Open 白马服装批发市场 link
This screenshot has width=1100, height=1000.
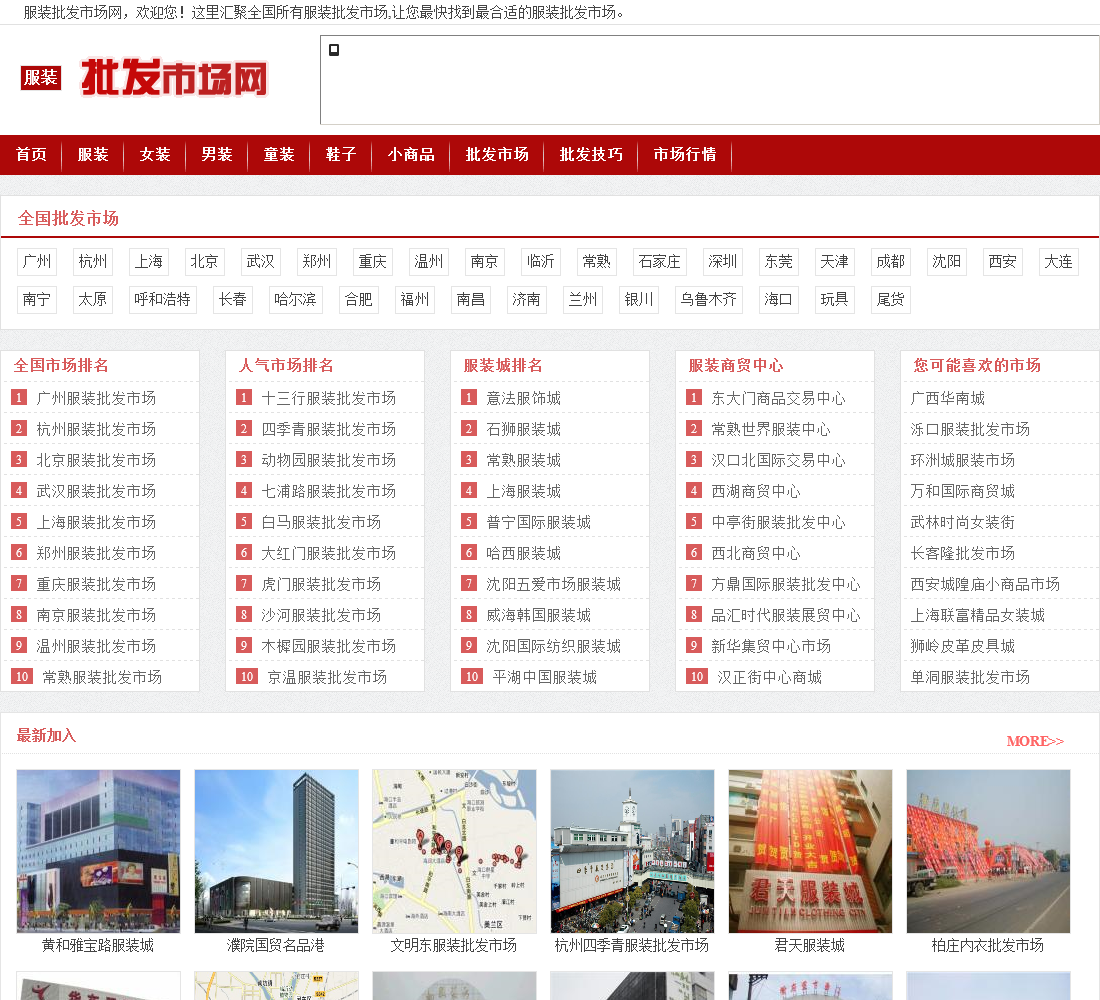coord(321,522)
